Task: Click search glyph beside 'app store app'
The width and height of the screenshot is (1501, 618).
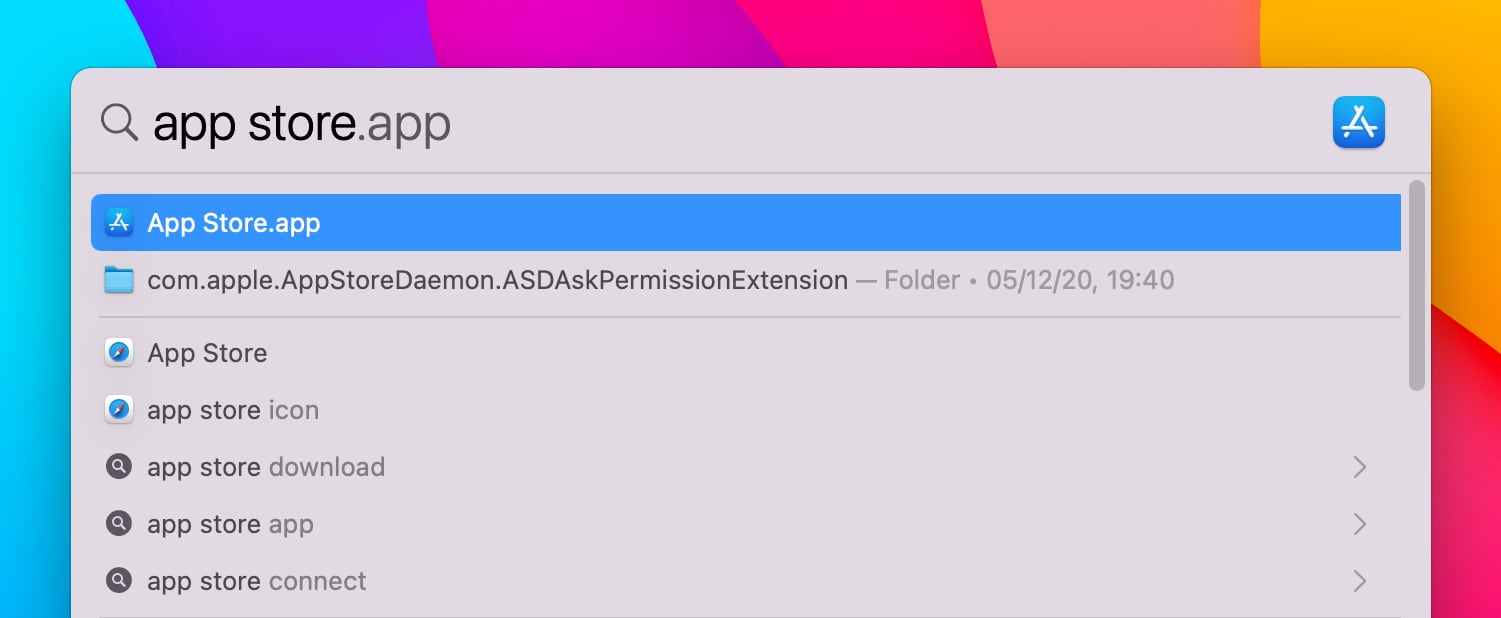Action: coord(119,524)
